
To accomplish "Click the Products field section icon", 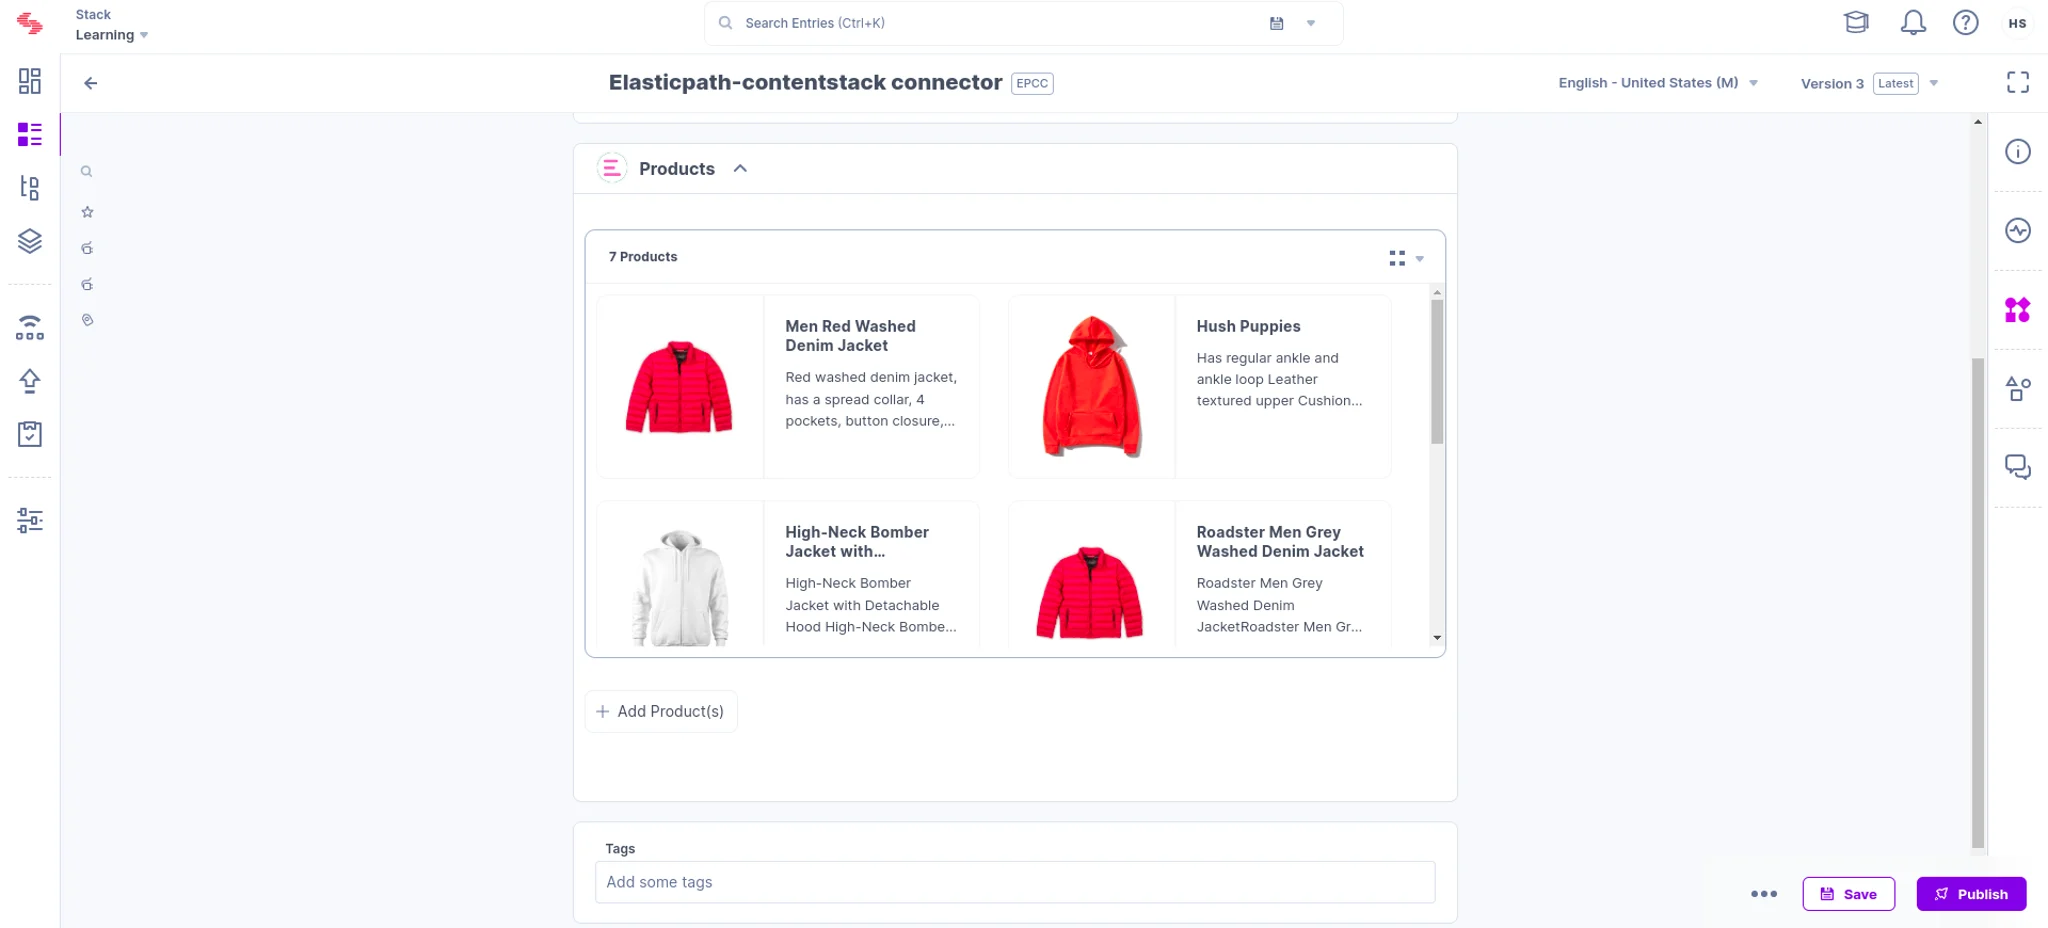I will 612,168.
